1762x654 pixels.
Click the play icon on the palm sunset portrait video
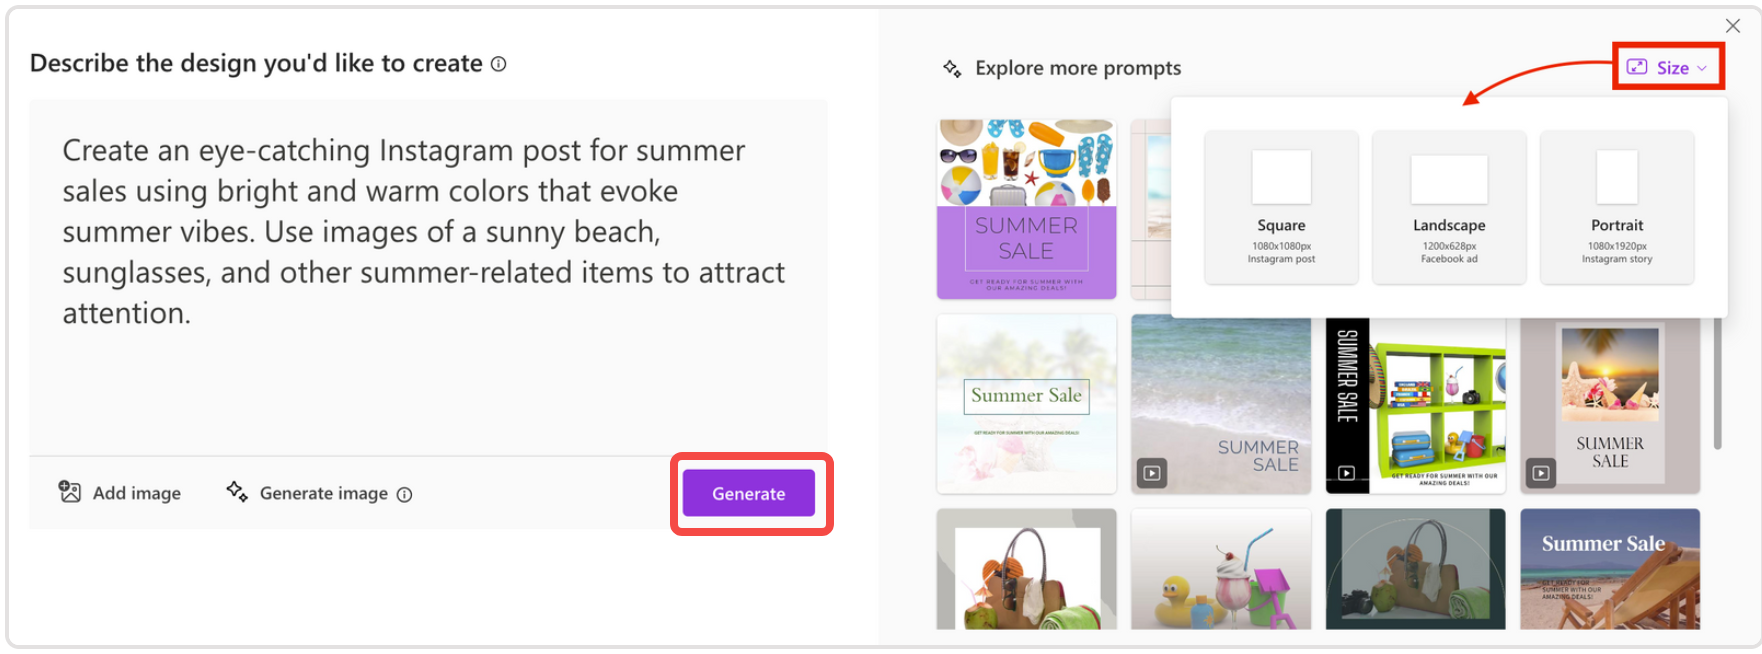coord(1541,473)
